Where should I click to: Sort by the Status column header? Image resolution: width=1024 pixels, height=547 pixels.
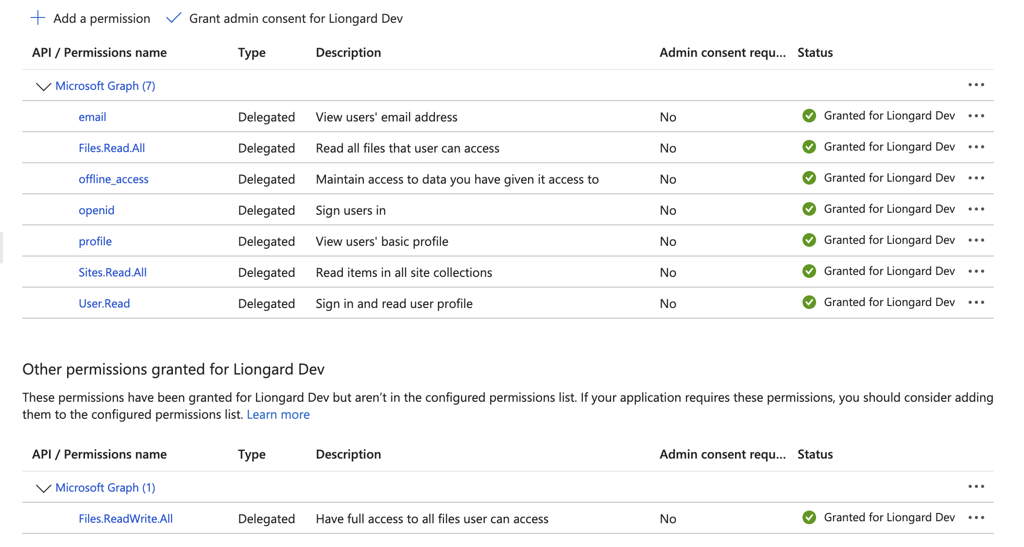[815, 52]
